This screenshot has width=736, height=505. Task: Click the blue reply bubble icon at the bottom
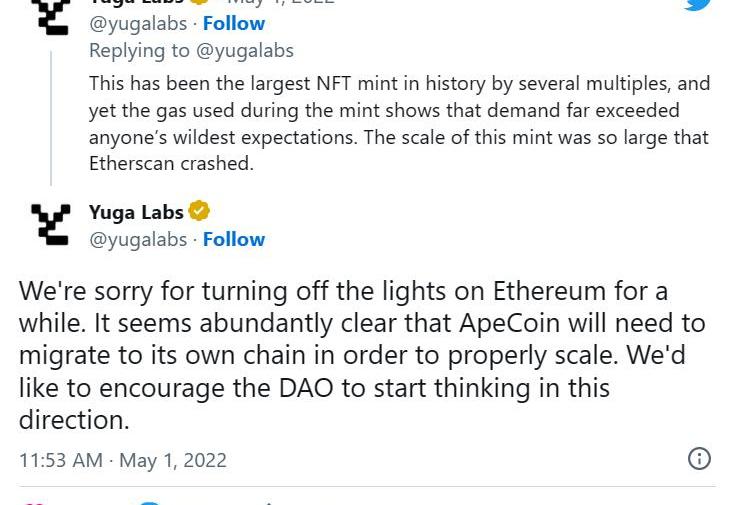(151, 503)
